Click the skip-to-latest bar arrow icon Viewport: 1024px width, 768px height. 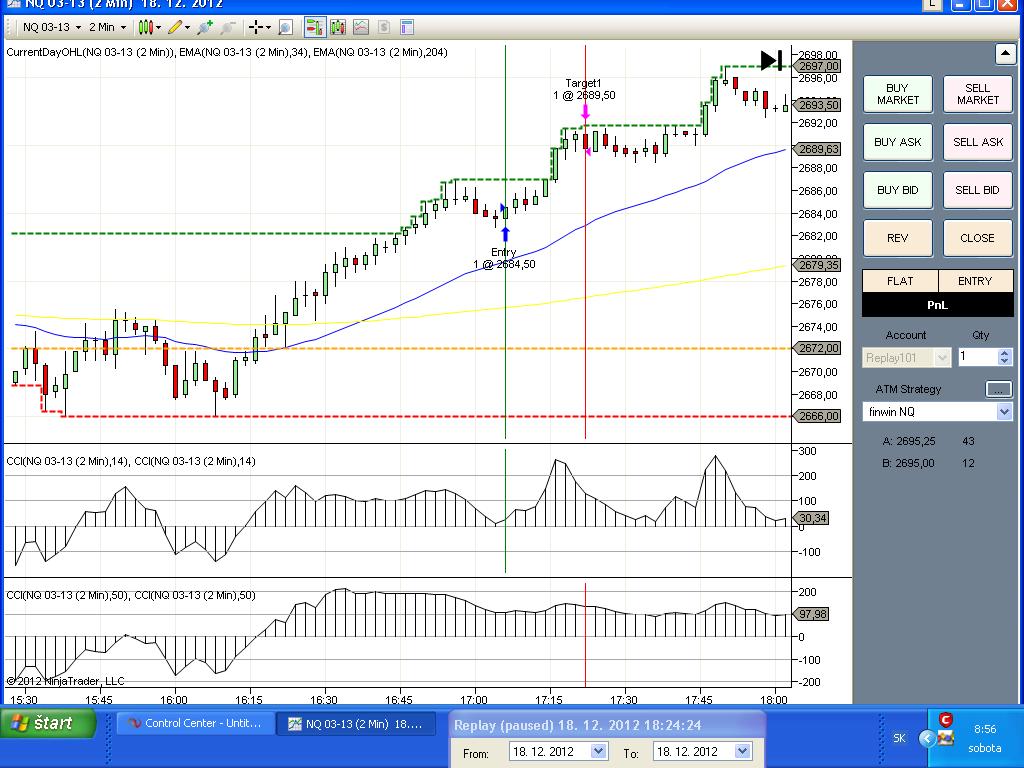click(x=771, y=61)
